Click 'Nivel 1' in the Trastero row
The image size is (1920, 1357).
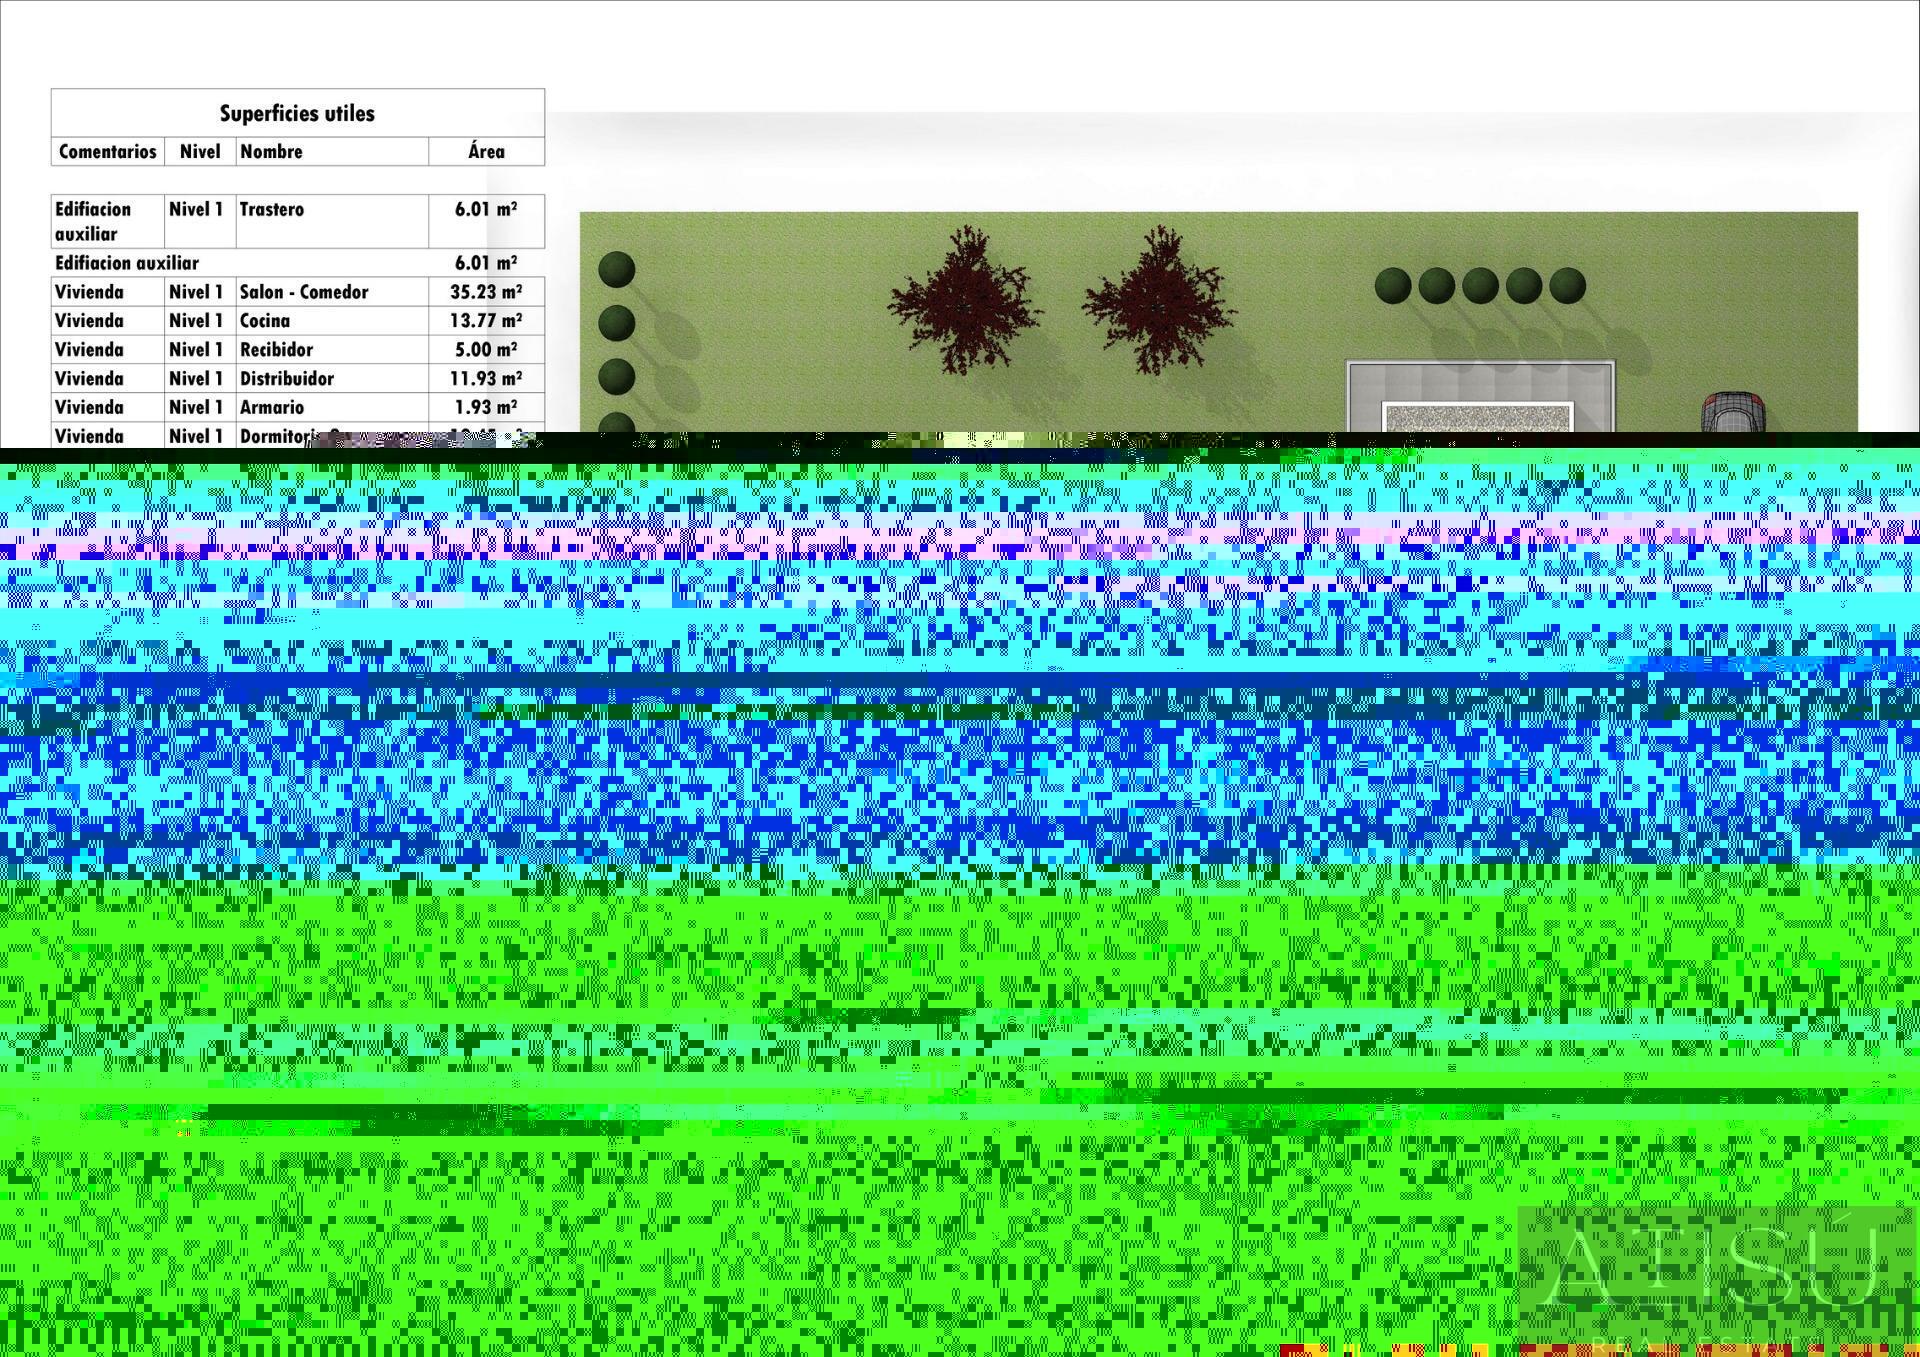pos(196,209)
